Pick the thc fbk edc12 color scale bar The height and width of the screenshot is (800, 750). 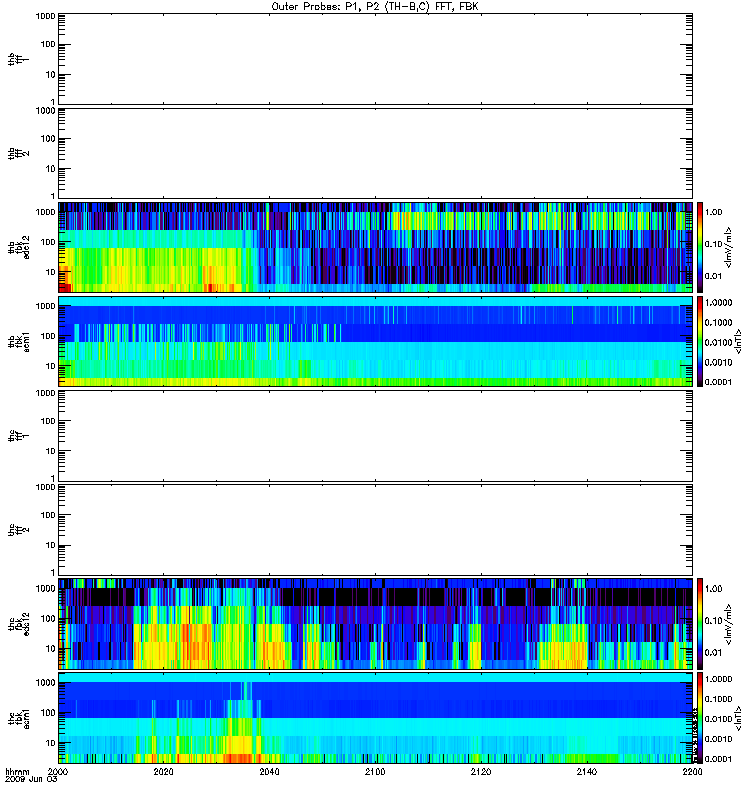click(700, 624)
